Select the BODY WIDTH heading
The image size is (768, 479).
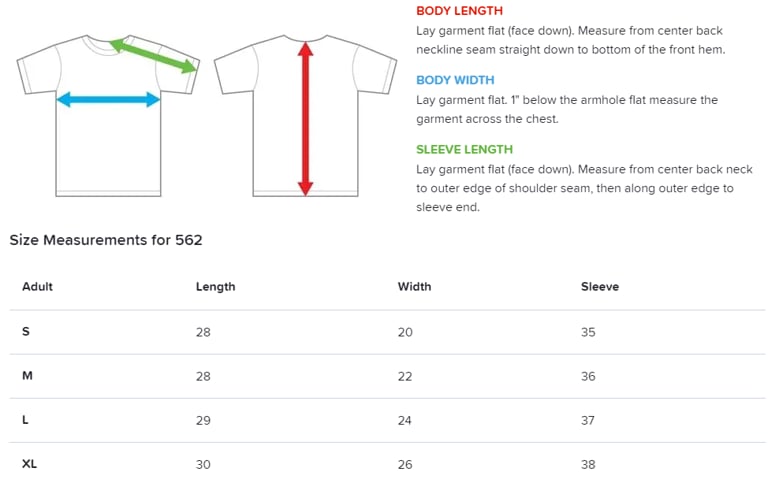455,80
